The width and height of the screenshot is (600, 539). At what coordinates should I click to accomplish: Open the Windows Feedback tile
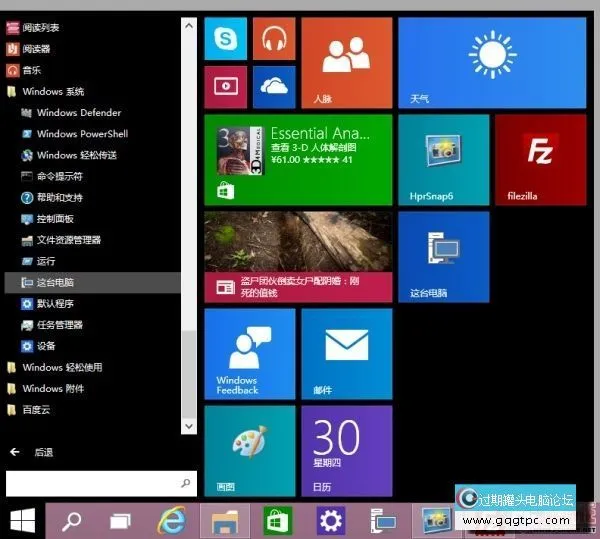click(x=250, y=354)
